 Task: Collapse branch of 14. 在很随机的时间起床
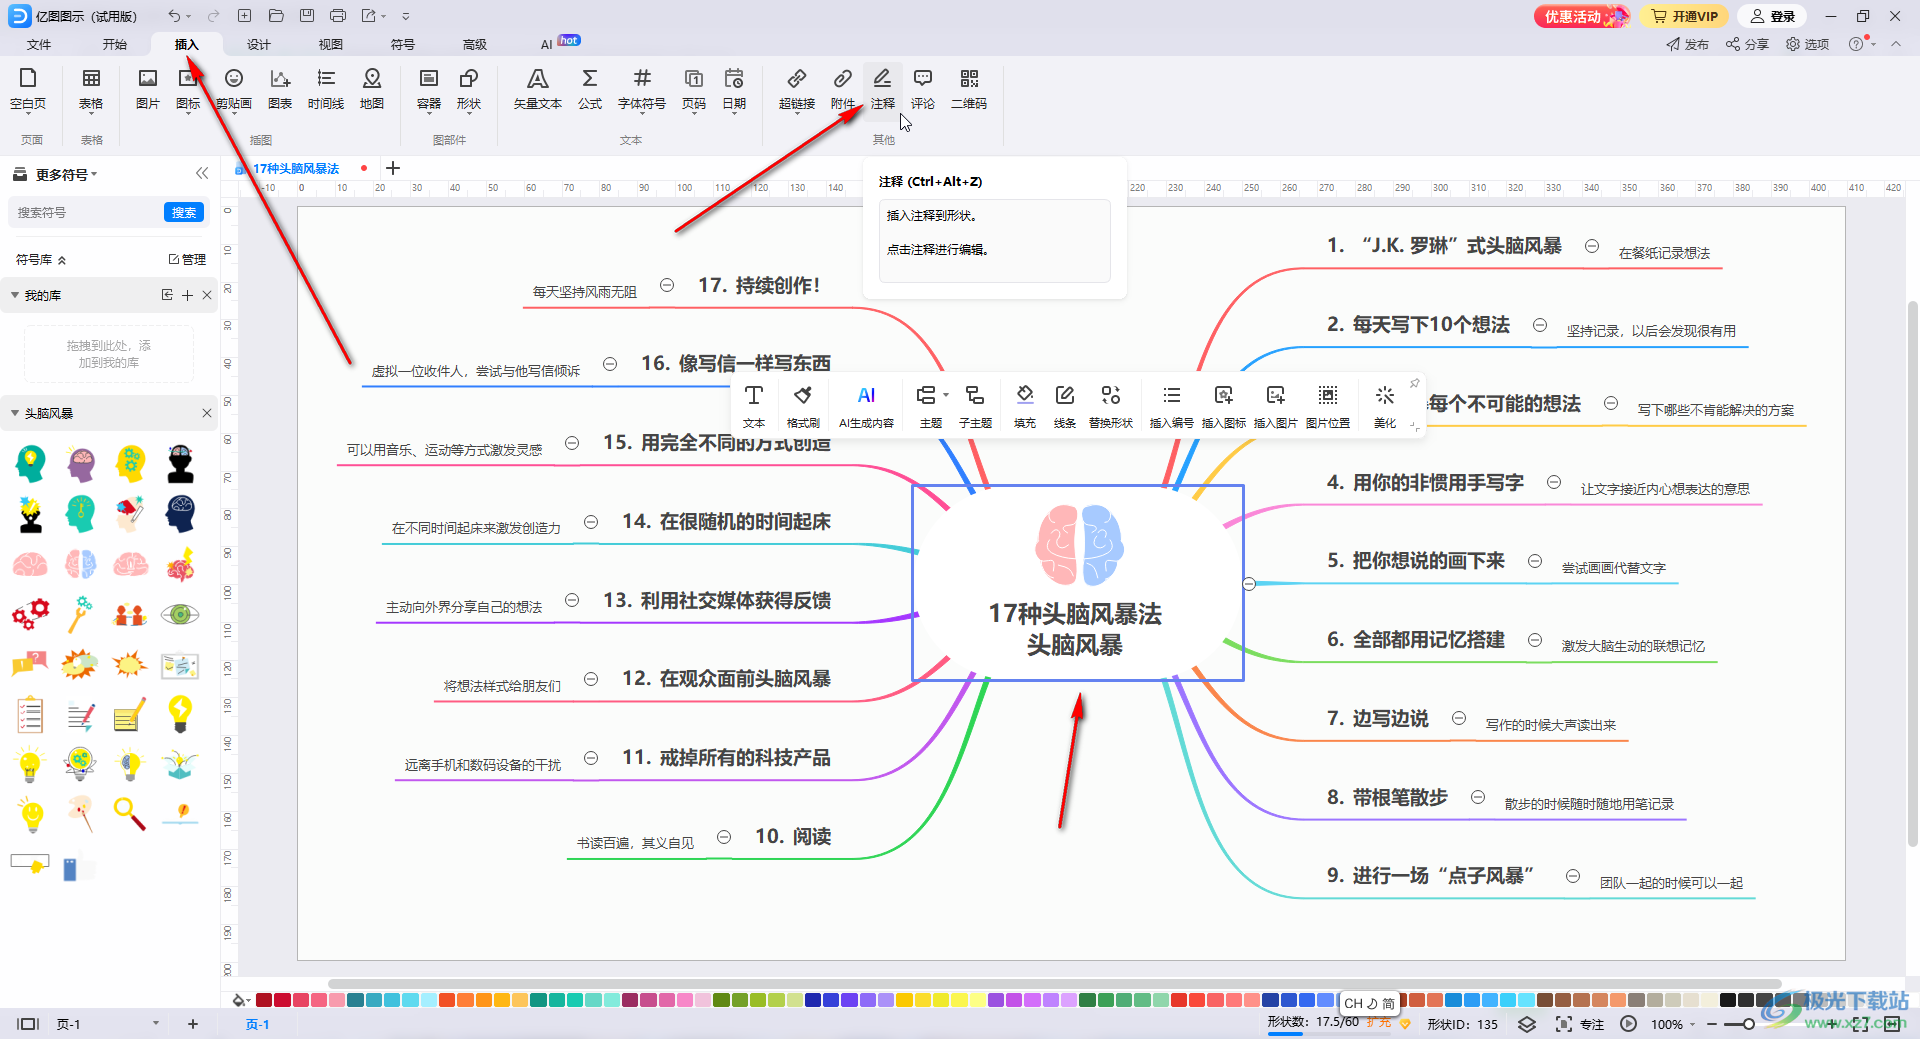coord(591,522)
